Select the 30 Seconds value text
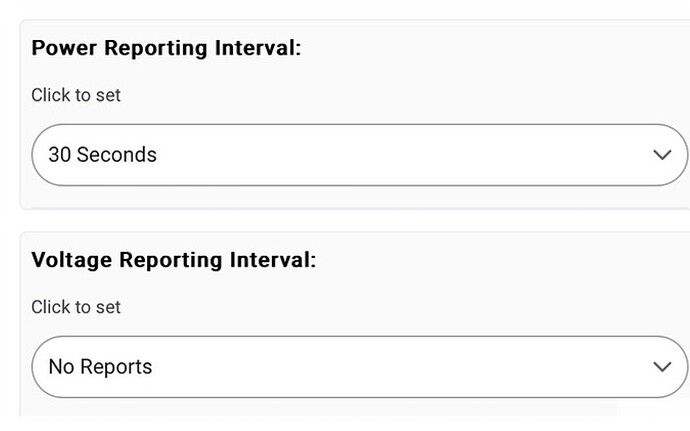Screen dimensions: 690x431 (103, 155)
